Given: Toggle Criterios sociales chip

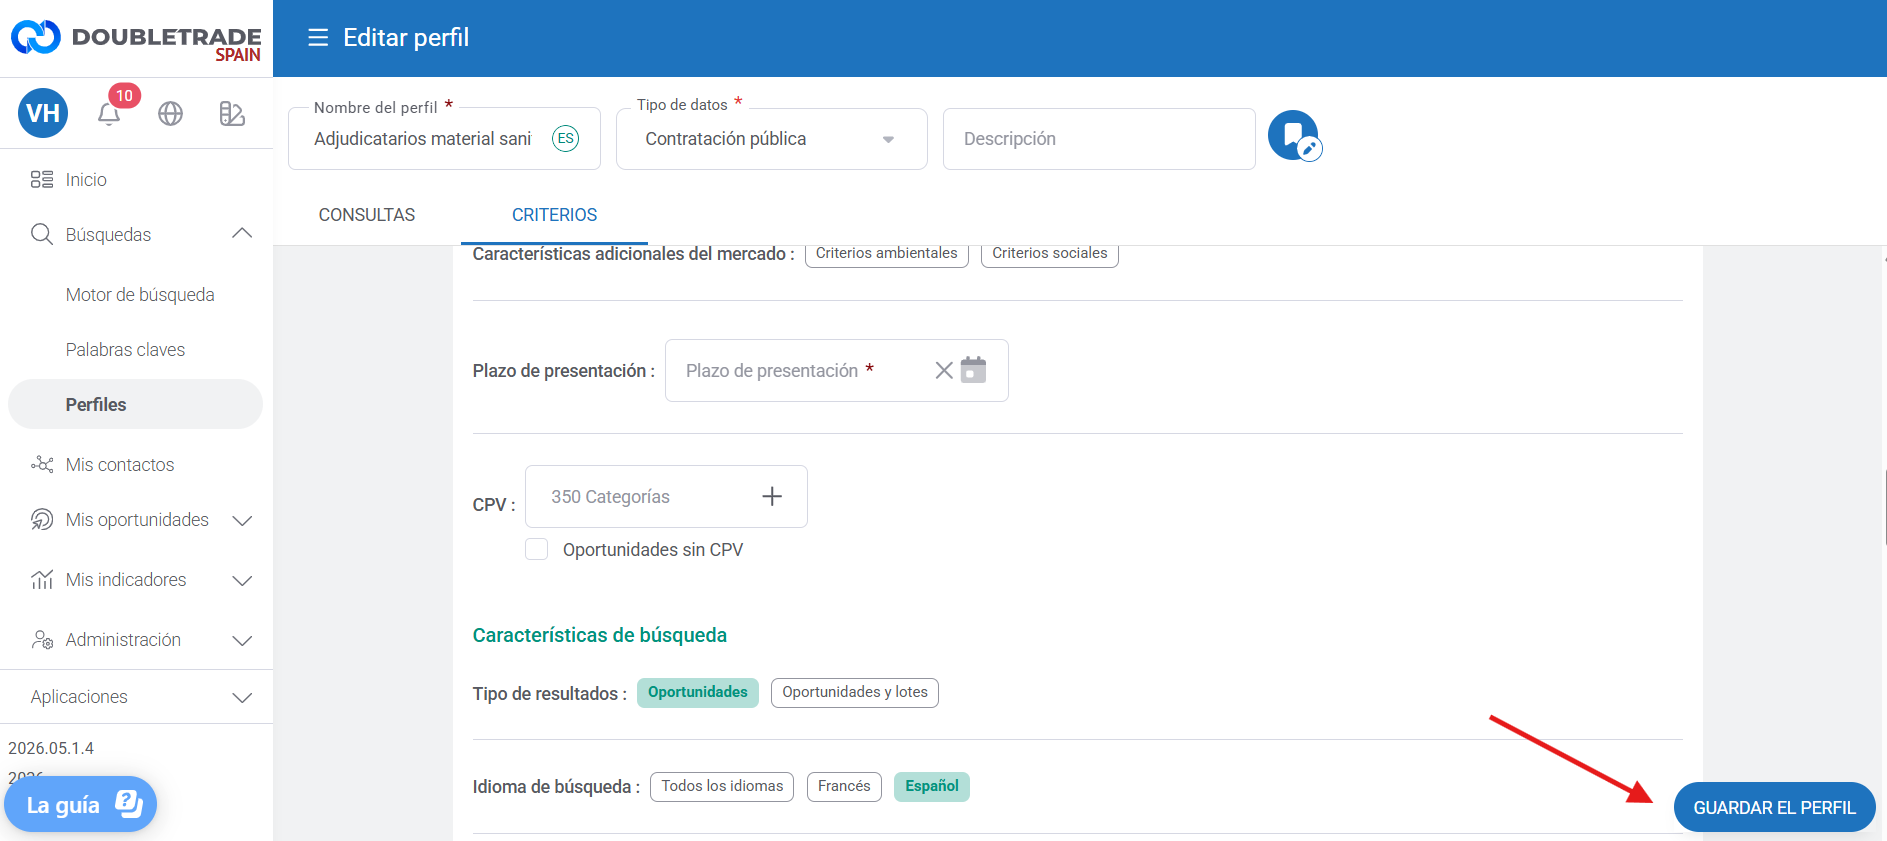Looking at the screenshot, I should 1050,254.
